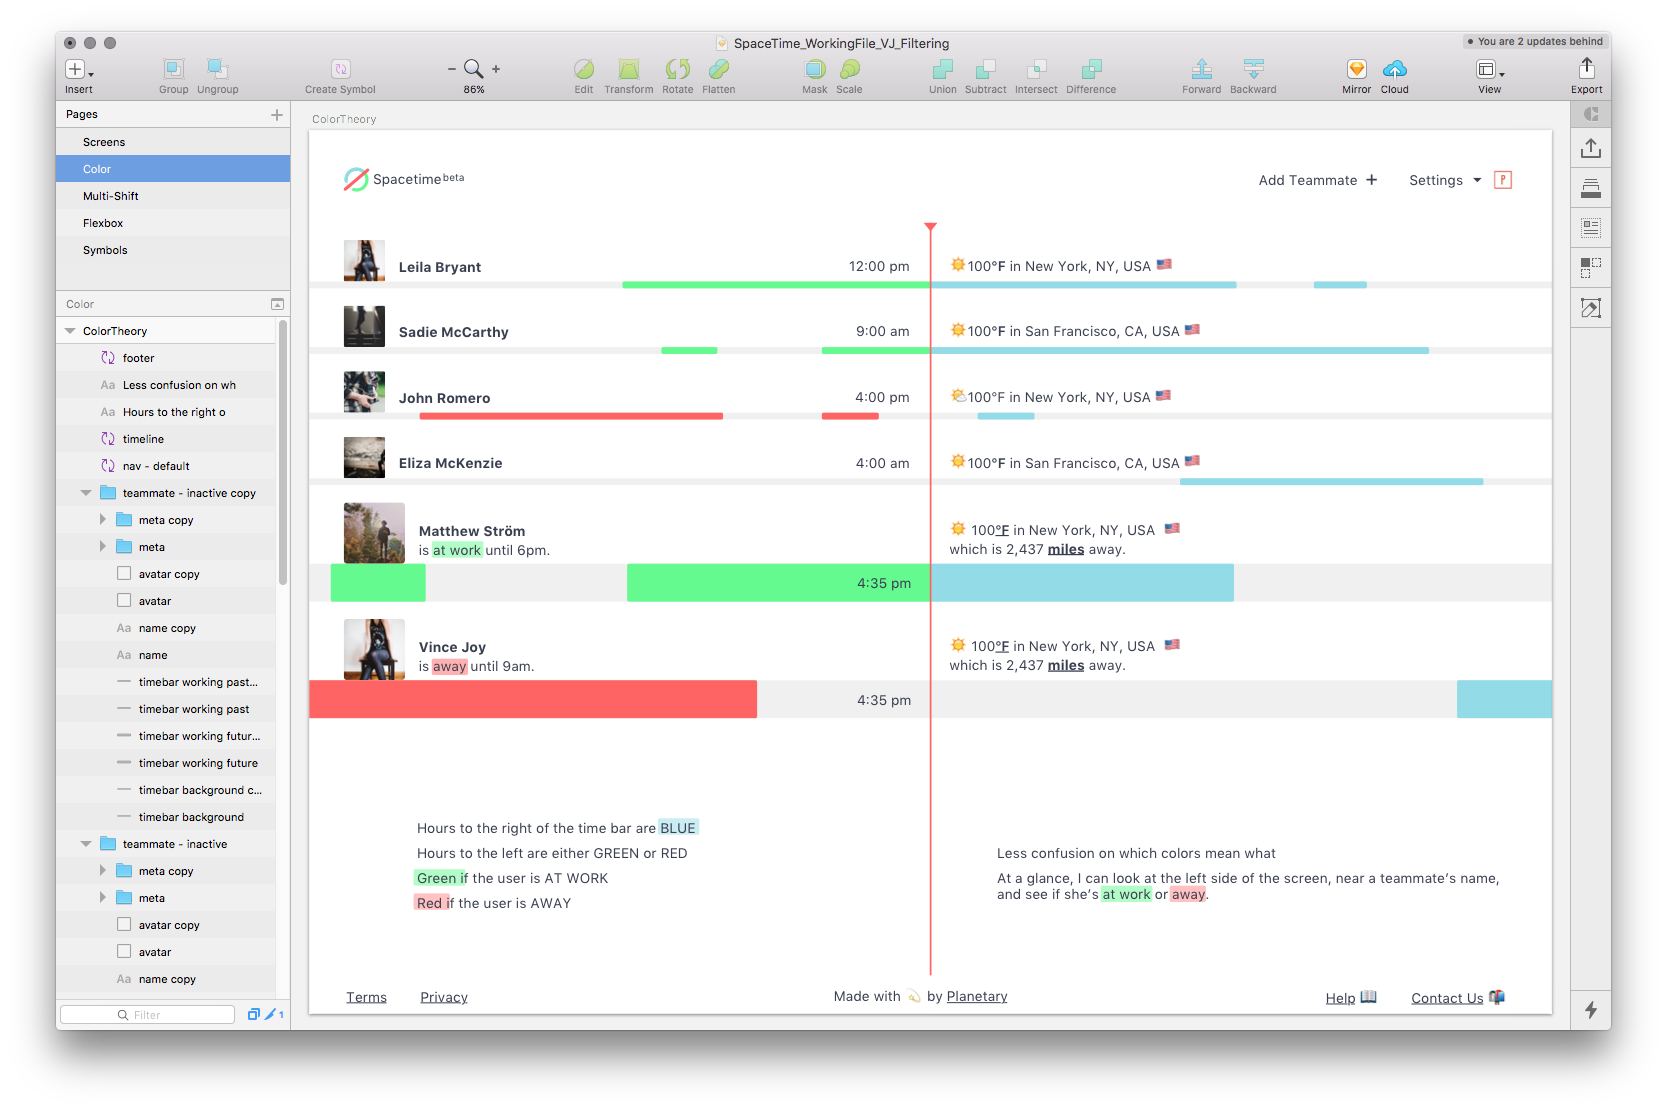1667x1110 pixels.
Task: Click Add Teammate button
Action: click(1318, 180)
